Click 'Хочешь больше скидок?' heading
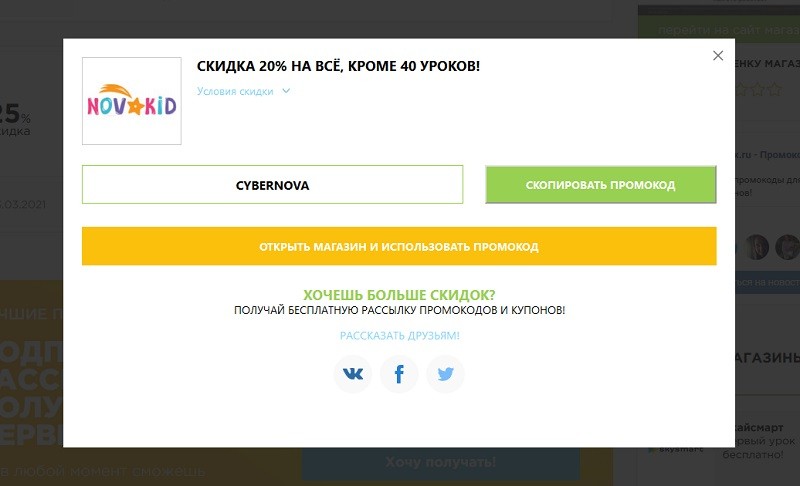 pos(399,295)
